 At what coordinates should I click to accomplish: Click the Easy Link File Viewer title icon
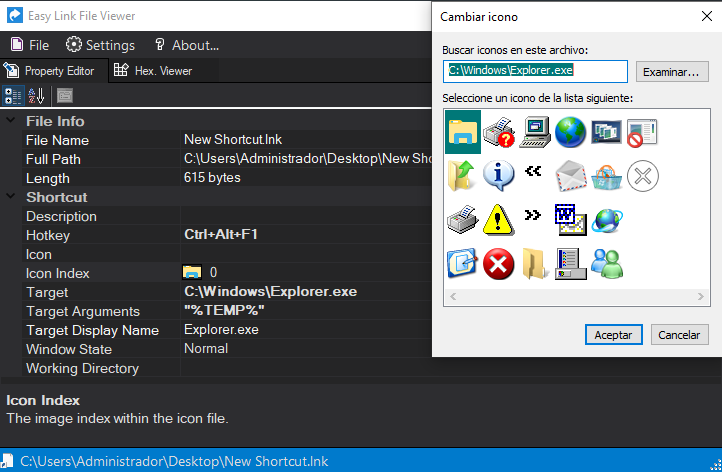(x=15, y=15)
